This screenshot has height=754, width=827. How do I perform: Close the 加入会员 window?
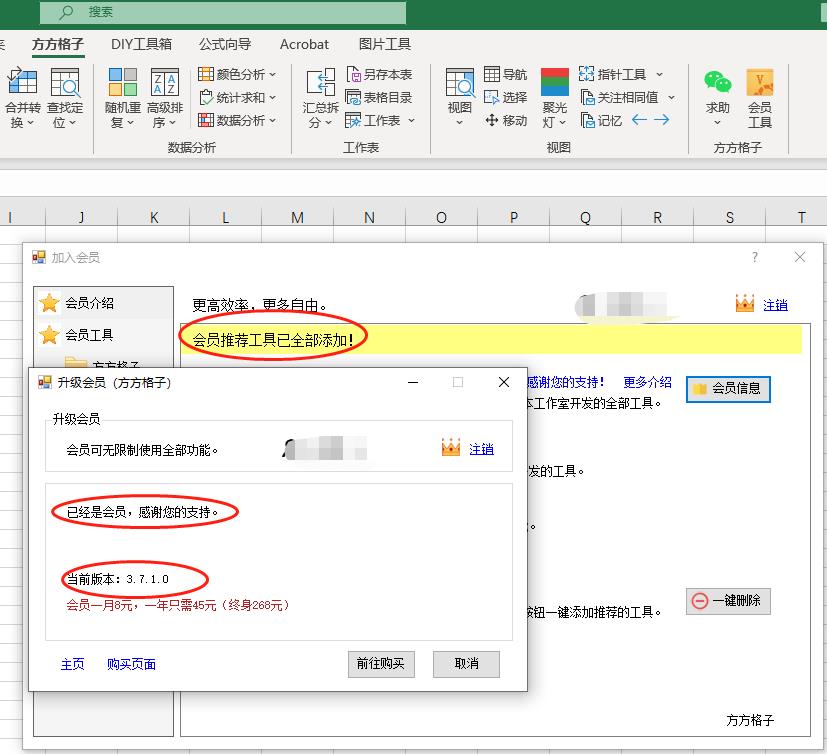[x=800, y=257]
